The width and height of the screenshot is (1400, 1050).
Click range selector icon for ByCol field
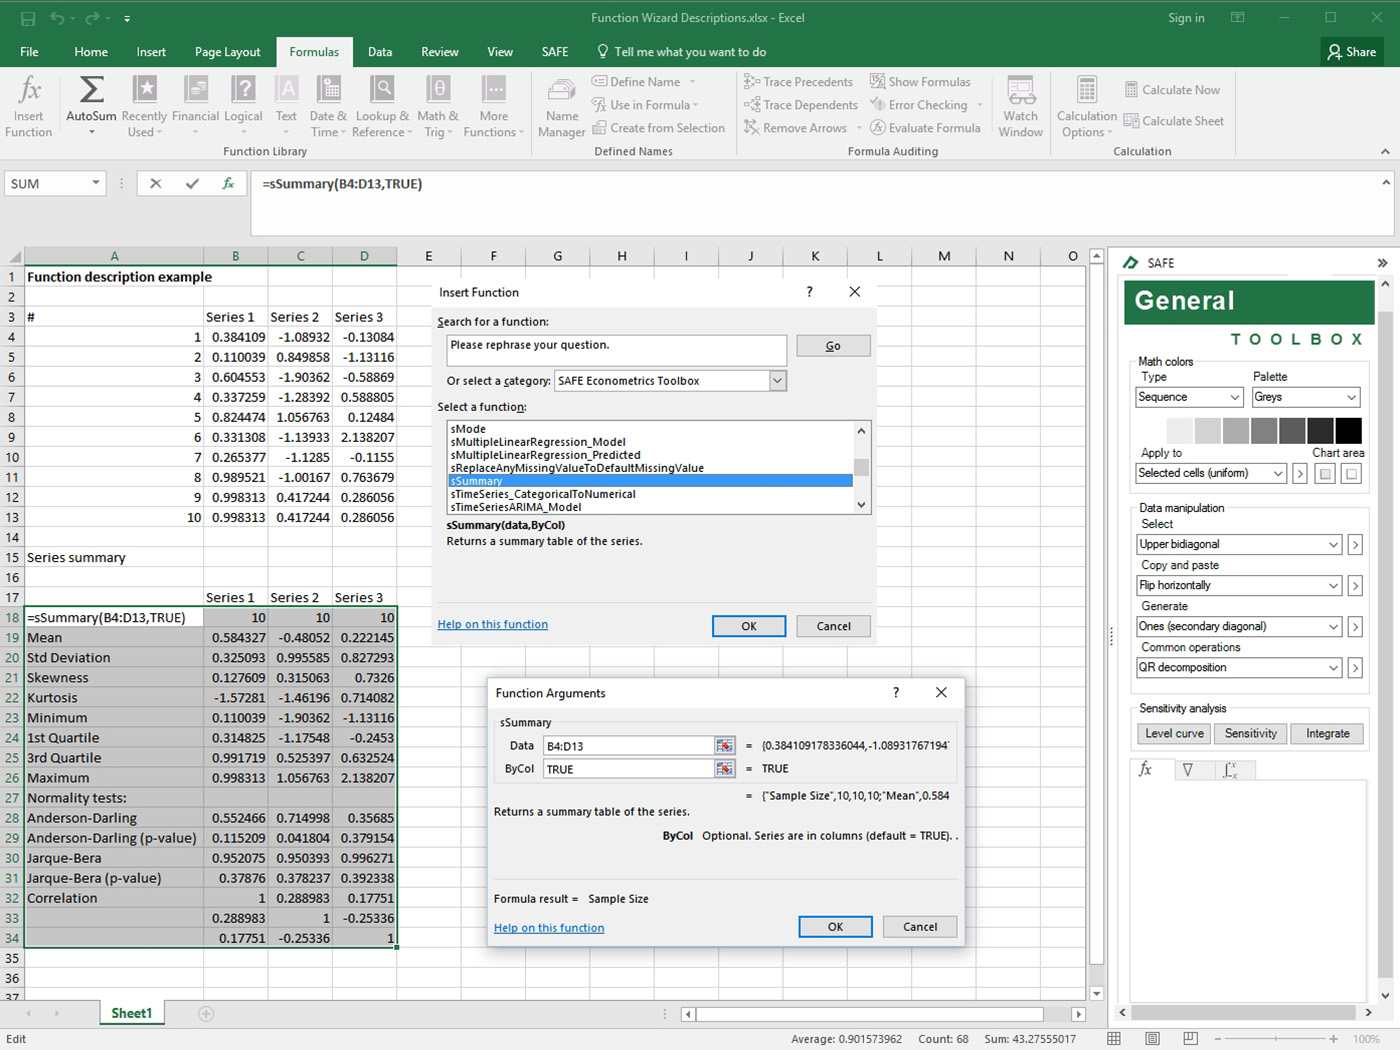725,769
